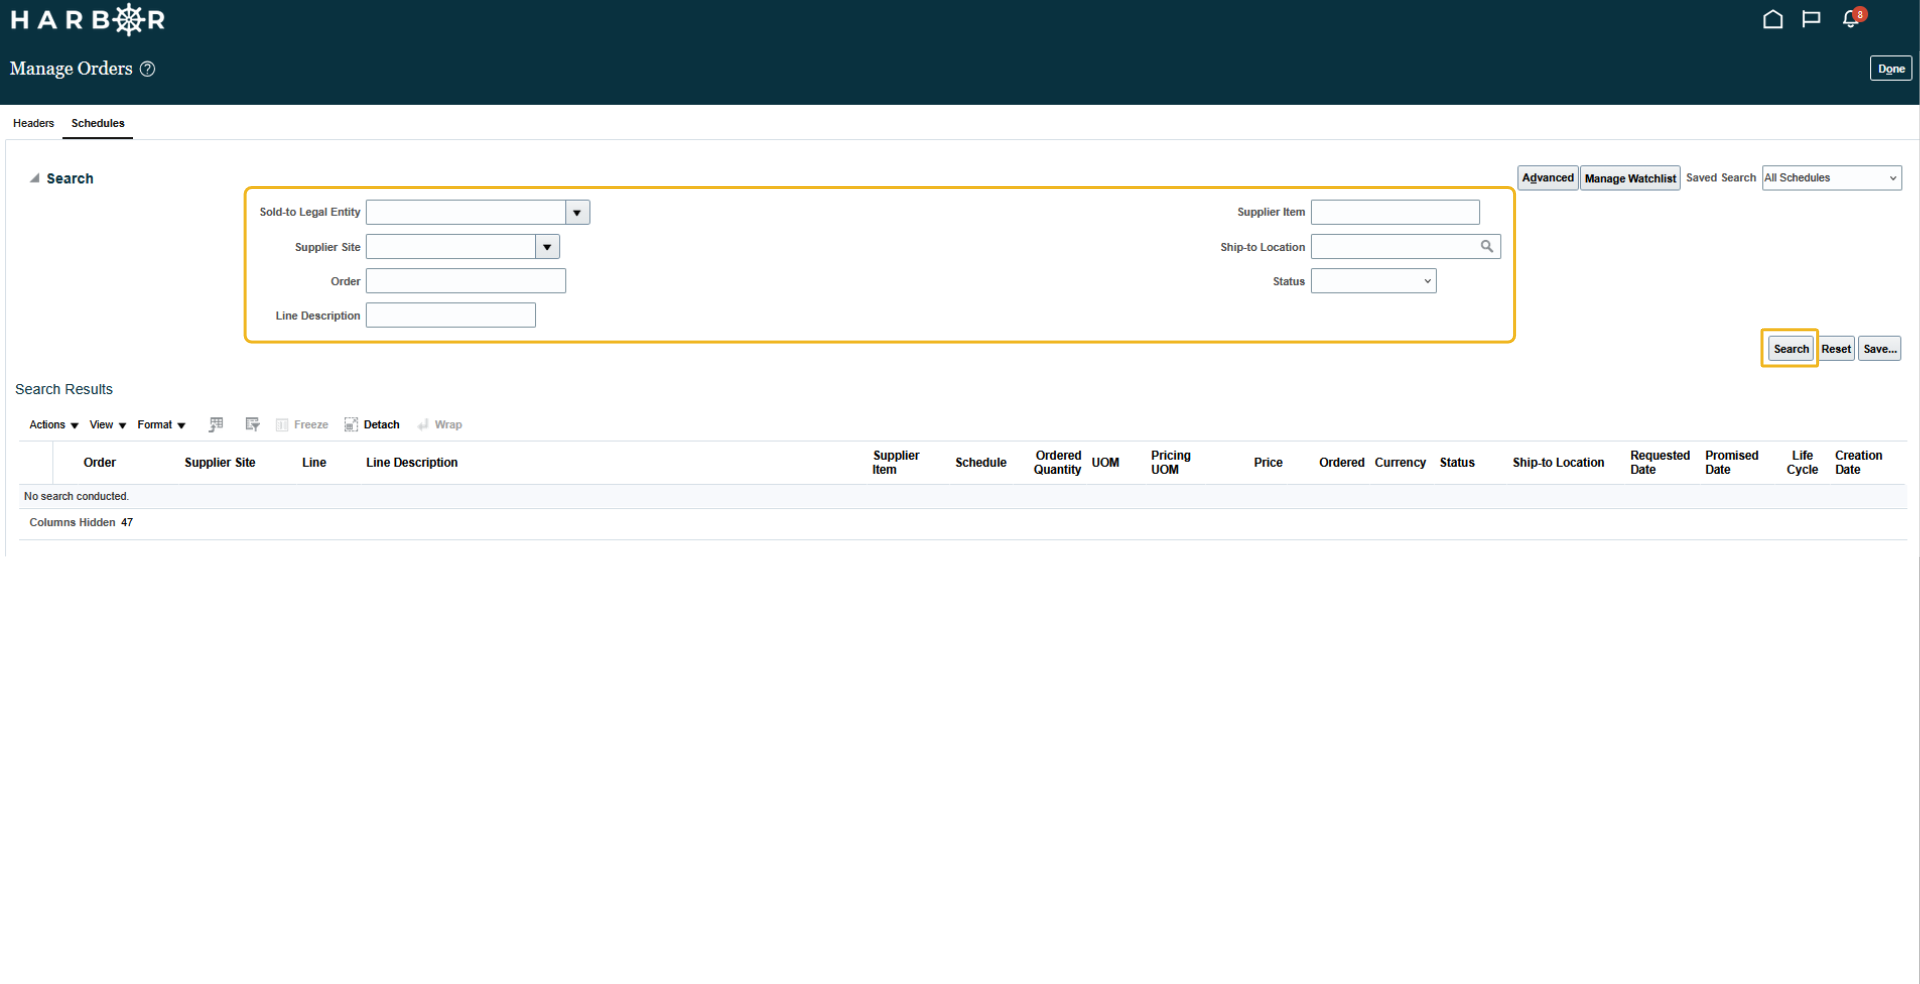Click the Search button
Viewport: 1920px width, 984px height.
coord(1790,349)
